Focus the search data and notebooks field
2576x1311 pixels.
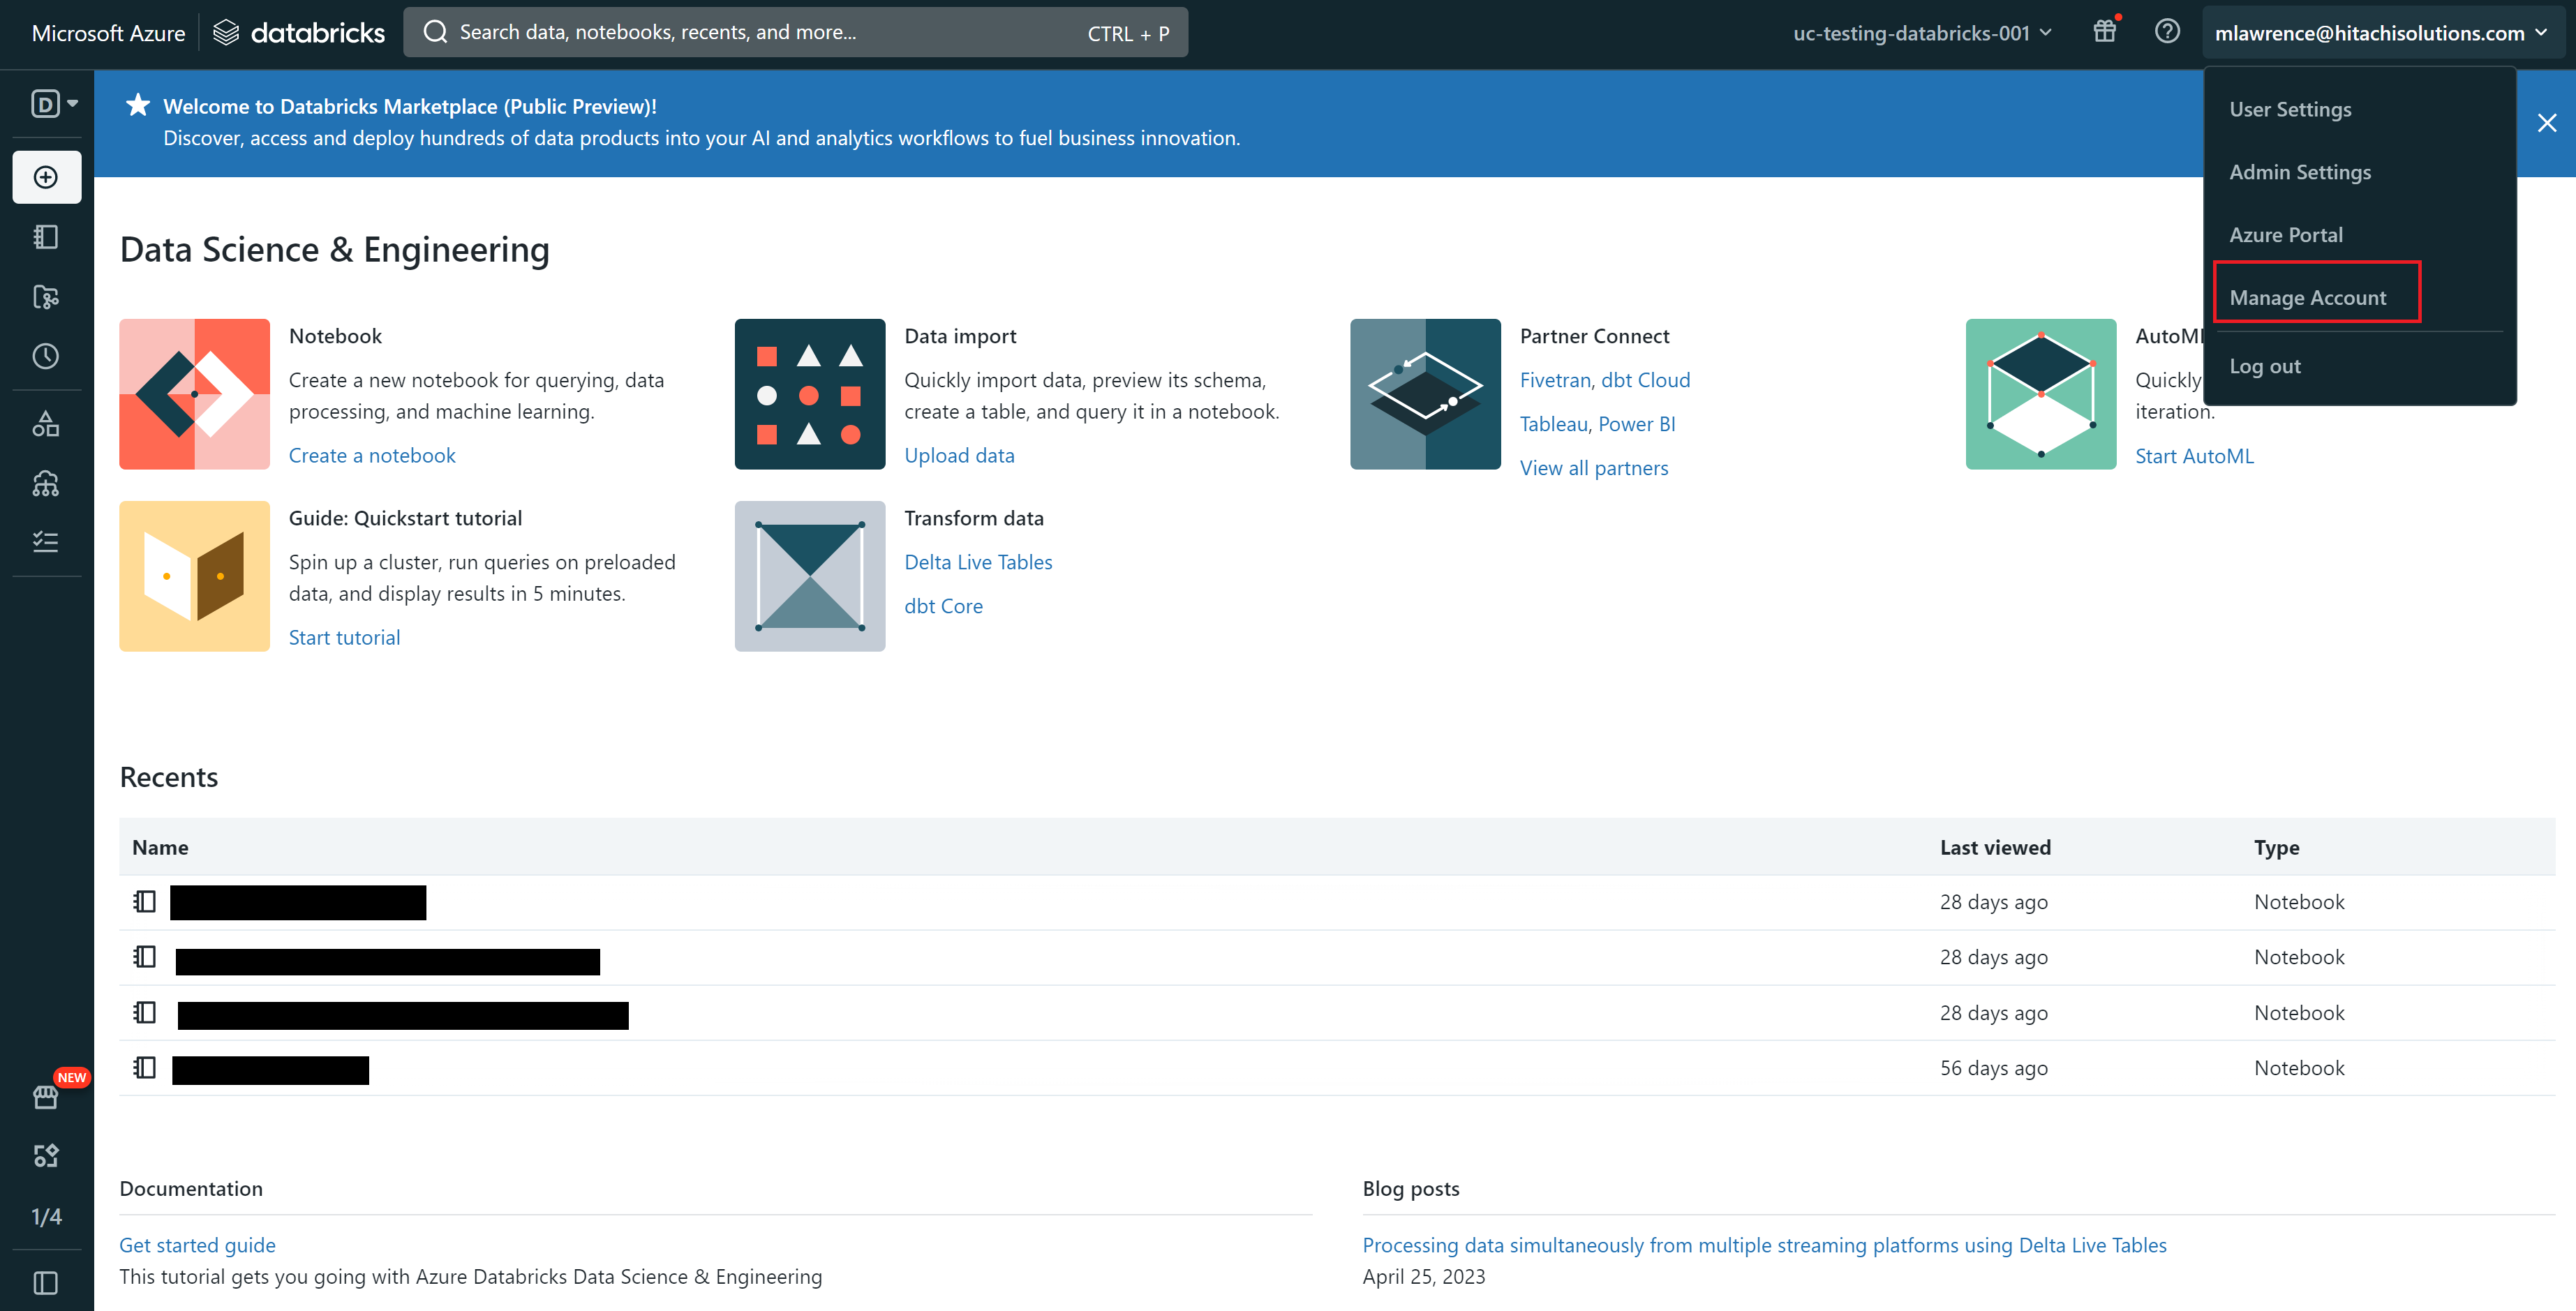coord(795,33)
